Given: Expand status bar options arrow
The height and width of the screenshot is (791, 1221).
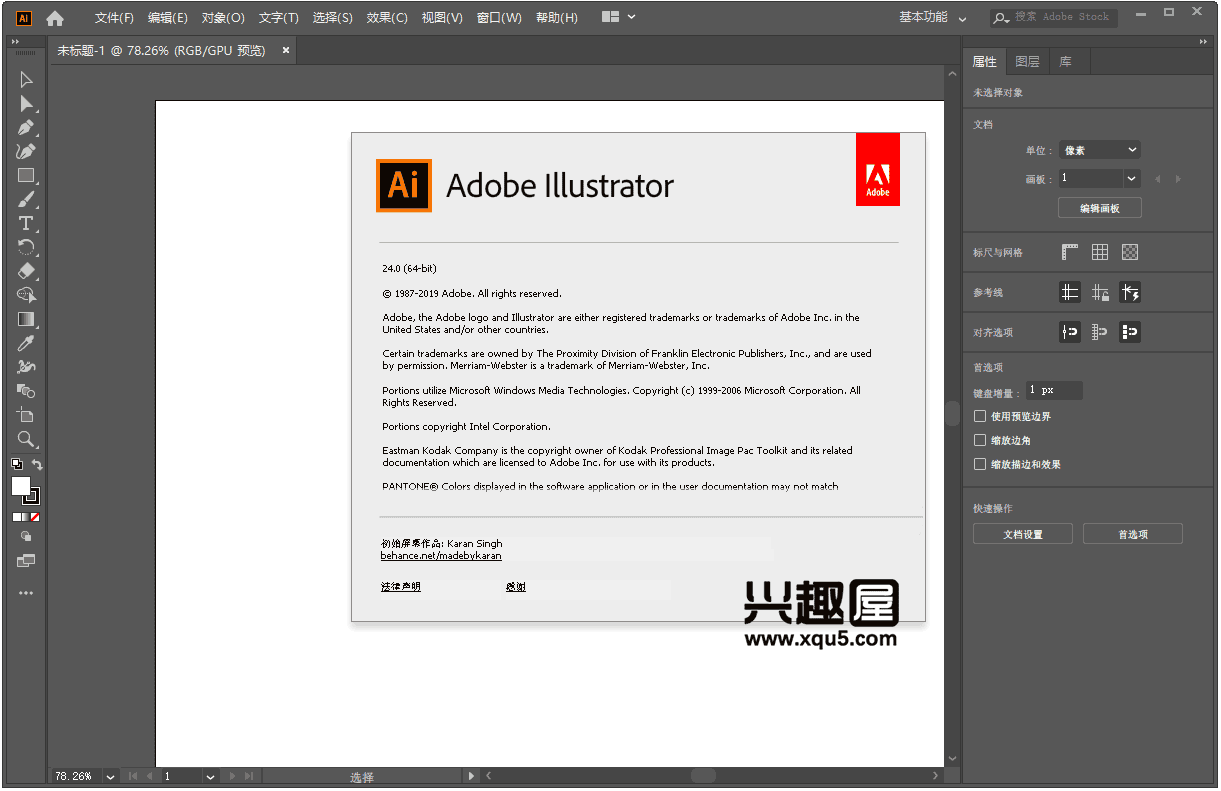Looking at the screenshot, I should point(472,776).
